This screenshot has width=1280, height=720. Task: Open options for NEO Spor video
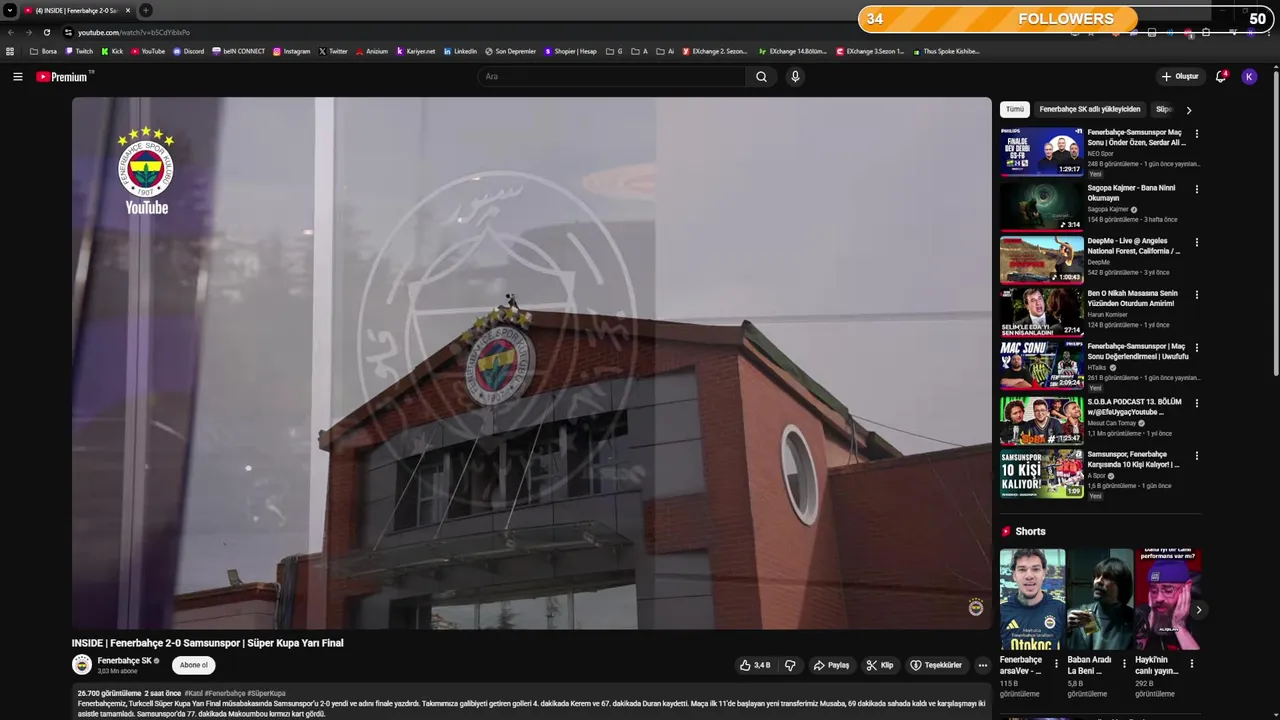pyautogui.click(x=1196, y=134)
